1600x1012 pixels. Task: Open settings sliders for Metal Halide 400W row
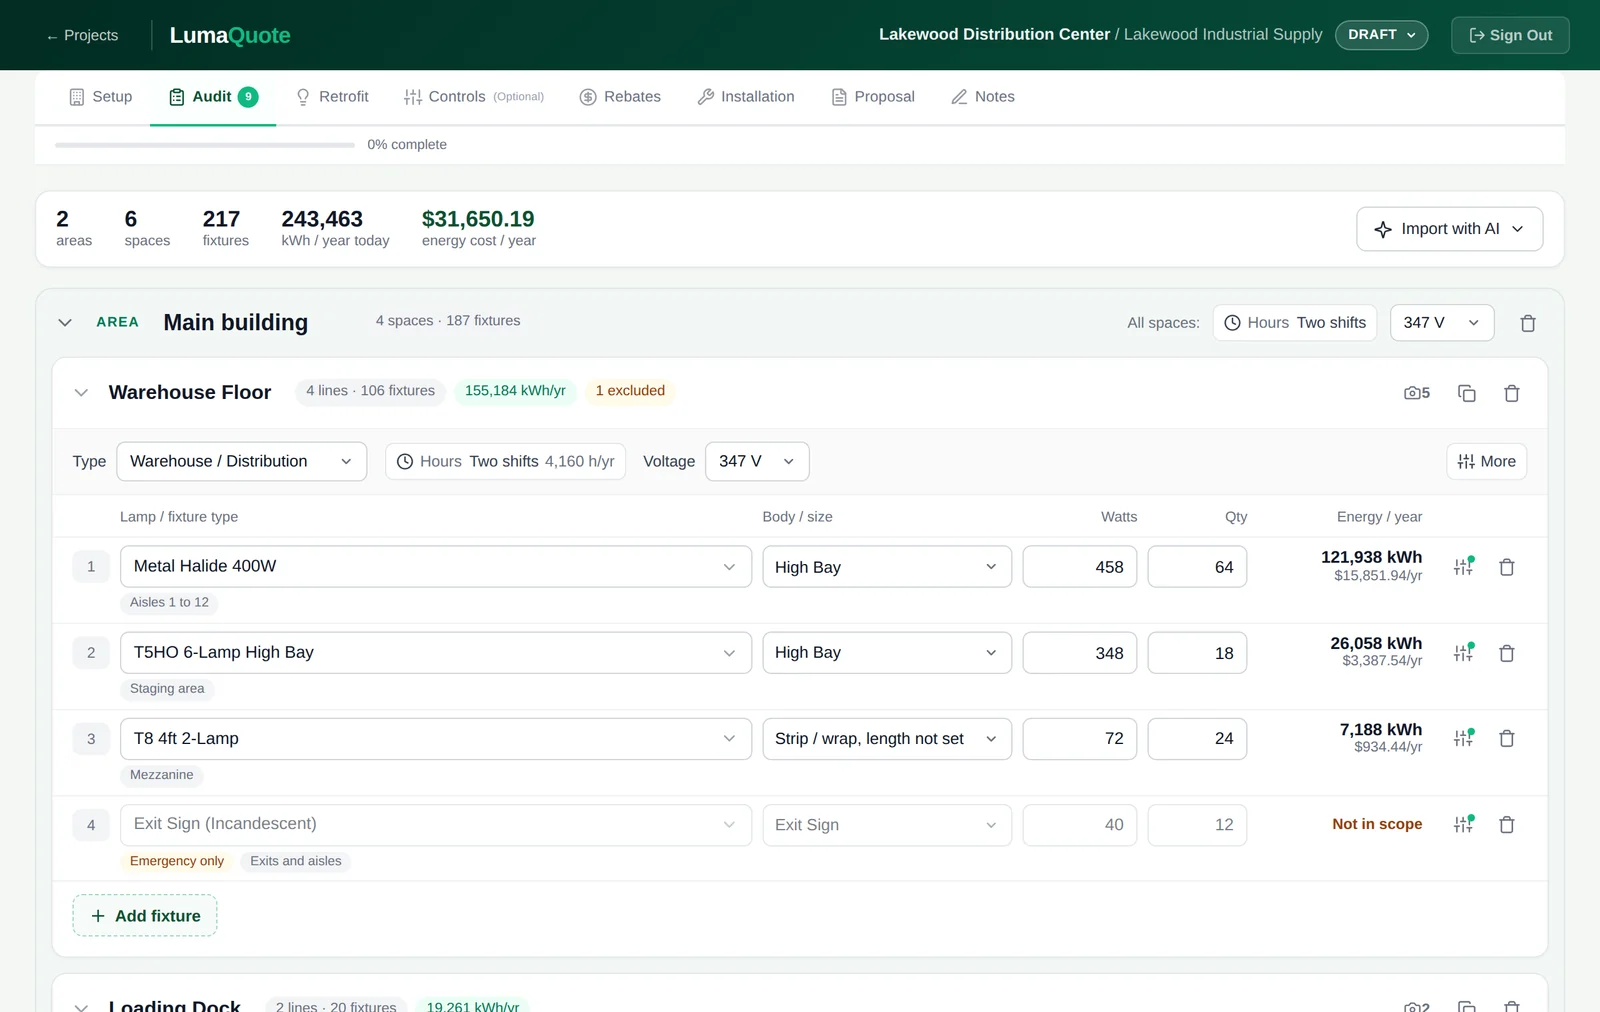coord(1464,567)
